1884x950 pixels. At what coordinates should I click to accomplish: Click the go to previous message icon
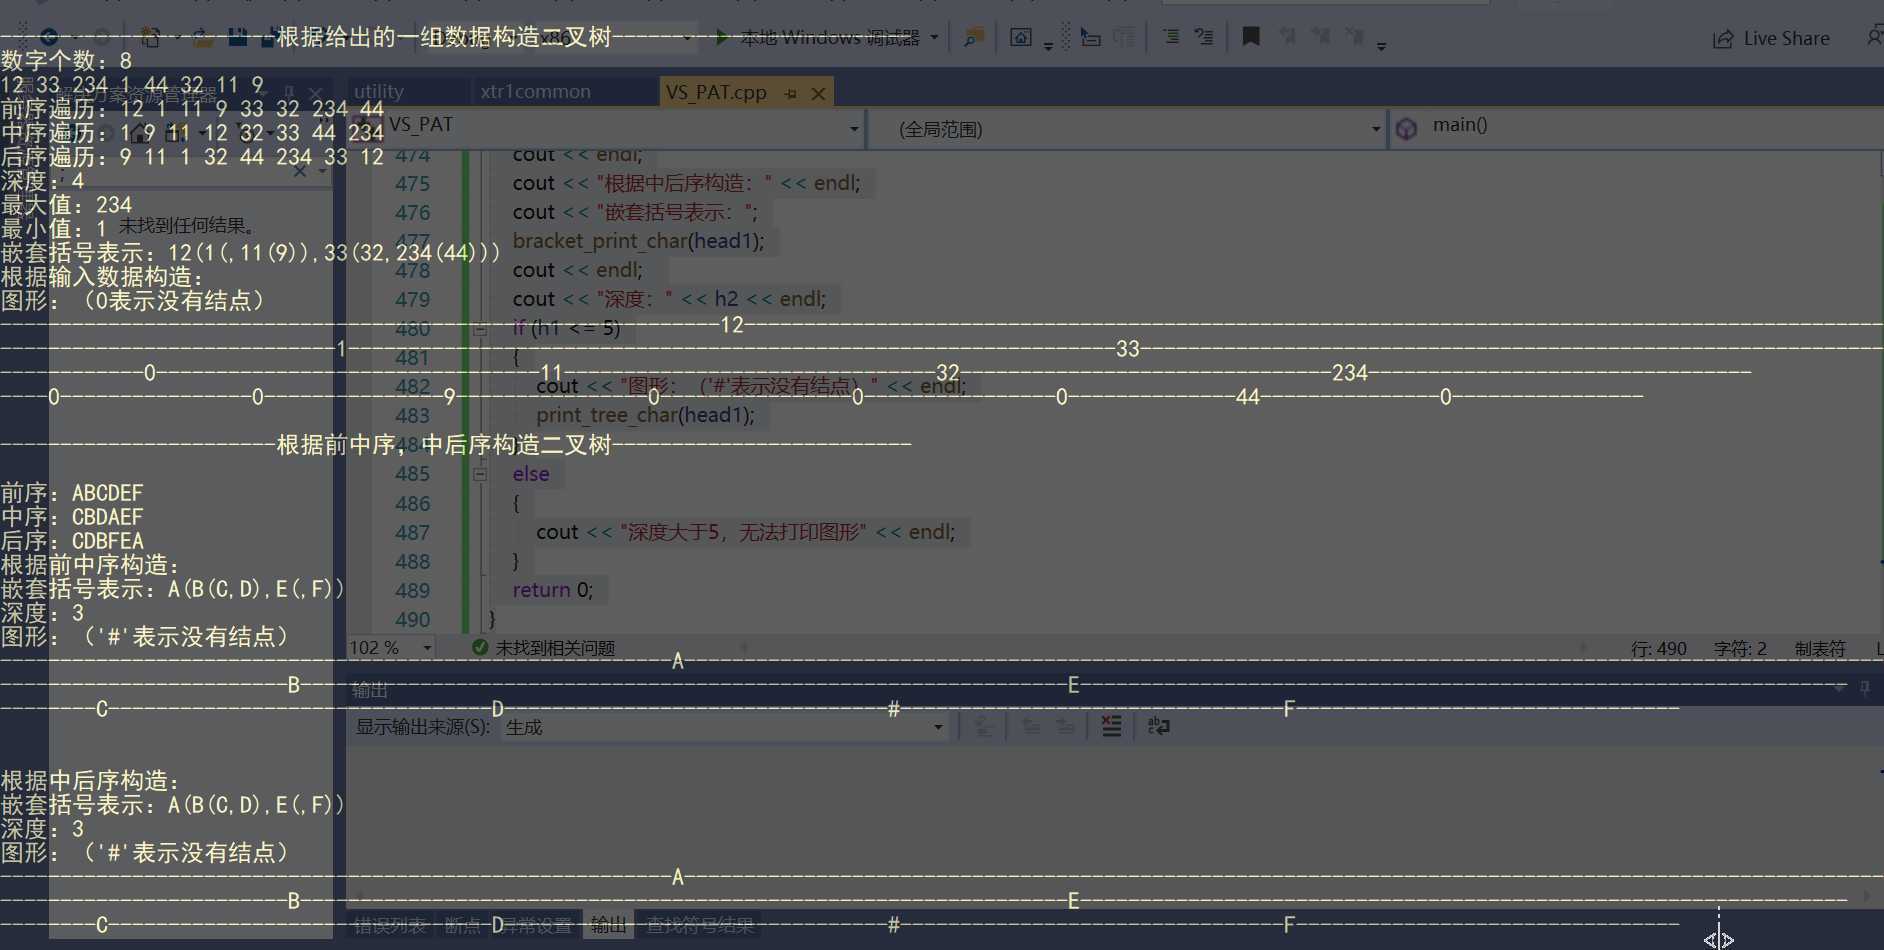[x=1031, y=727]
